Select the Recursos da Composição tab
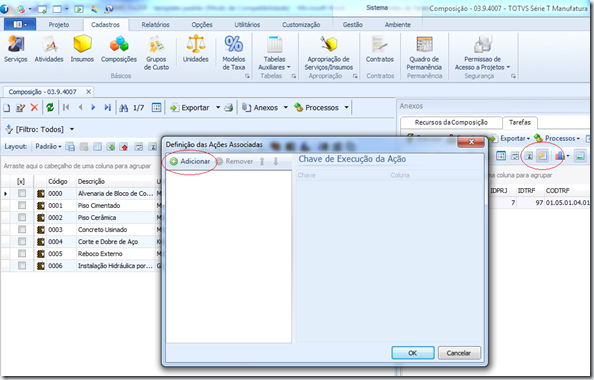Viewport: 594px width, 380px height. coord(451,122)
